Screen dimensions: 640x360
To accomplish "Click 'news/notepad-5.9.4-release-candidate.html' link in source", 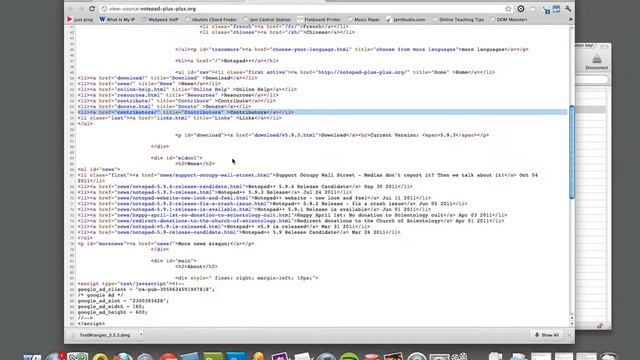I will [x=180, y=186].
